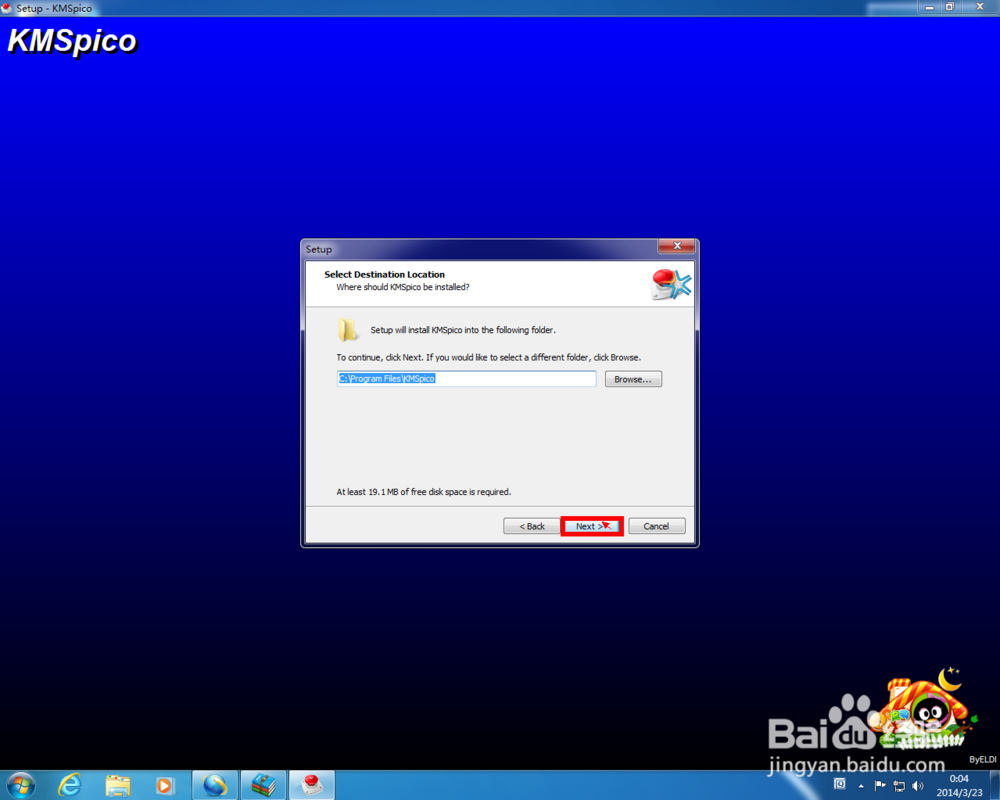Open Windows Explorer from the taskbar
Screen dimensions: 1000x800
117,786
